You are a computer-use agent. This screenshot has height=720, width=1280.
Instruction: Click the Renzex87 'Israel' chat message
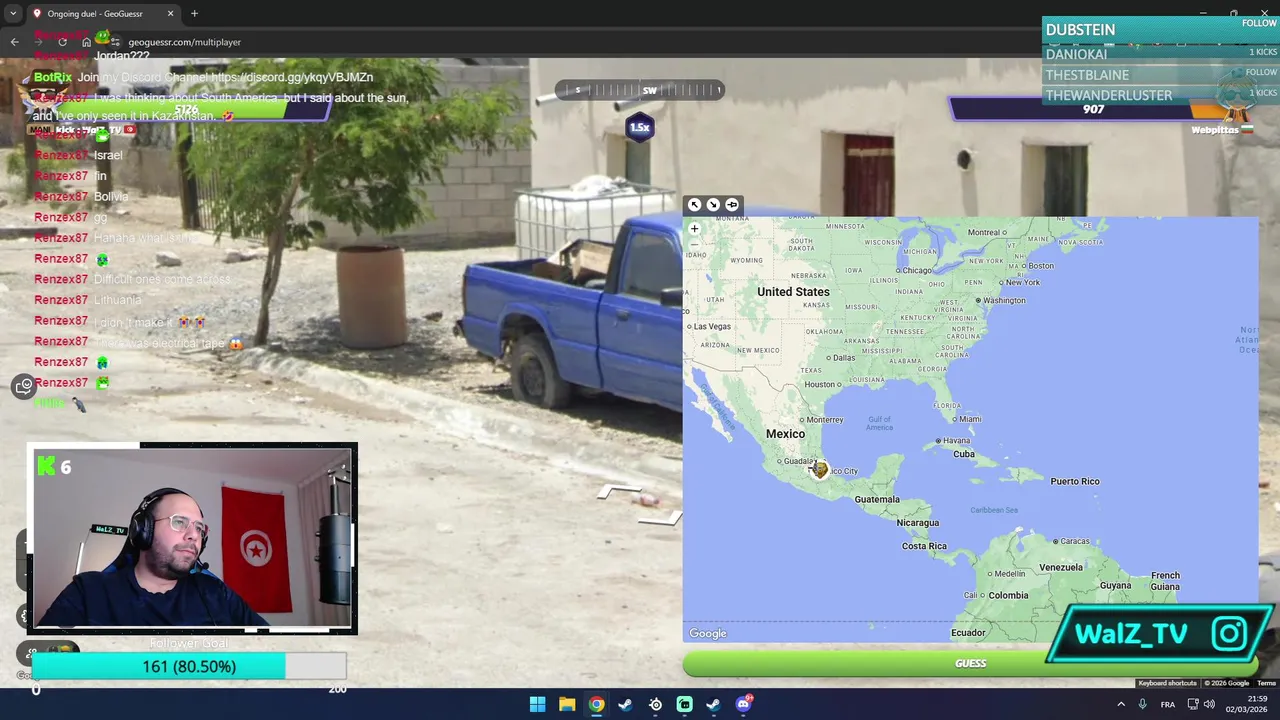[x=78, y=155]
